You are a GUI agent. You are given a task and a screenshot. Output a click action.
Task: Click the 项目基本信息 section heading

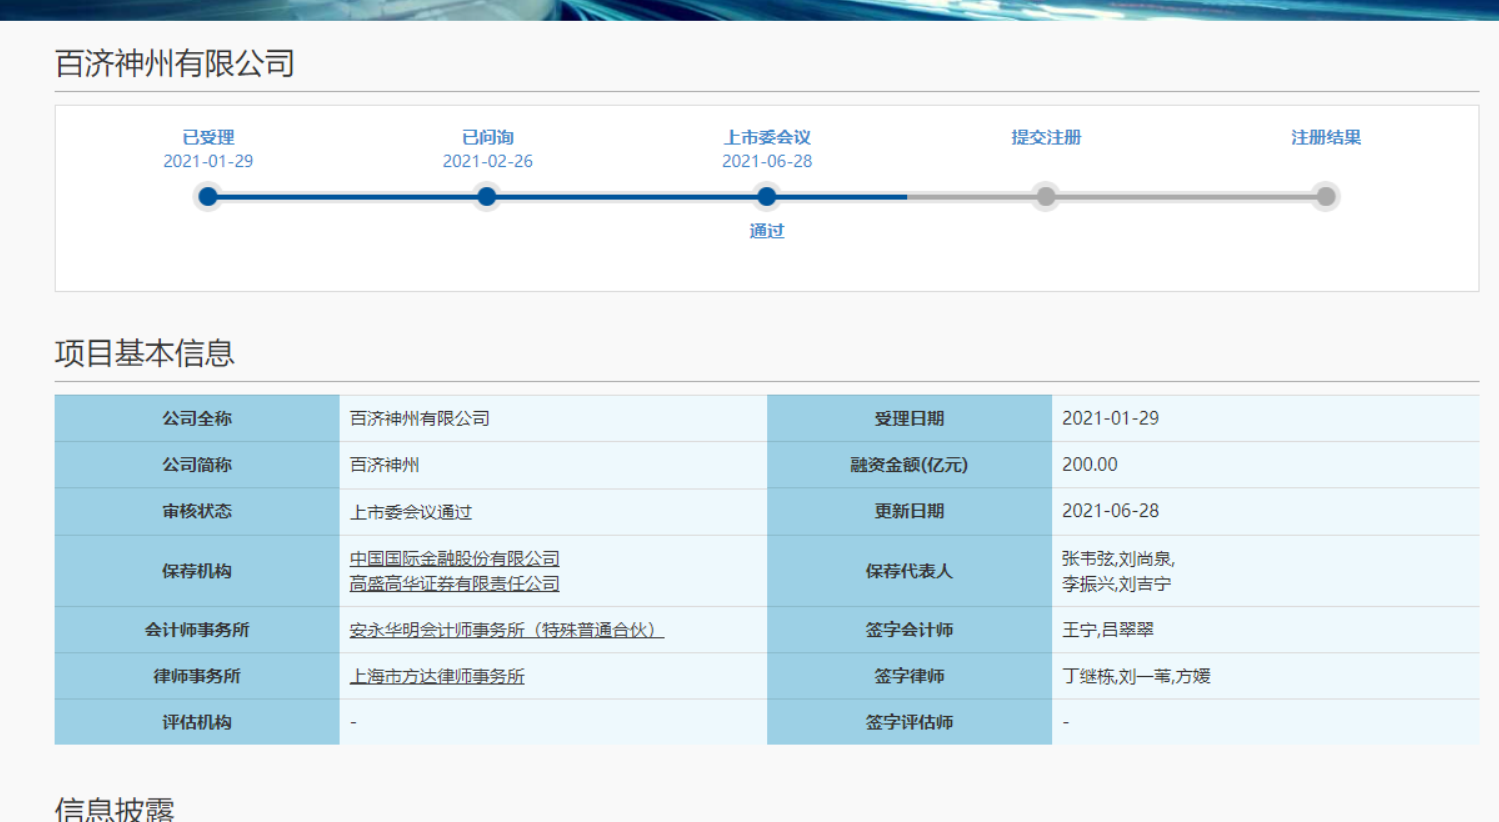pos(145,354)
